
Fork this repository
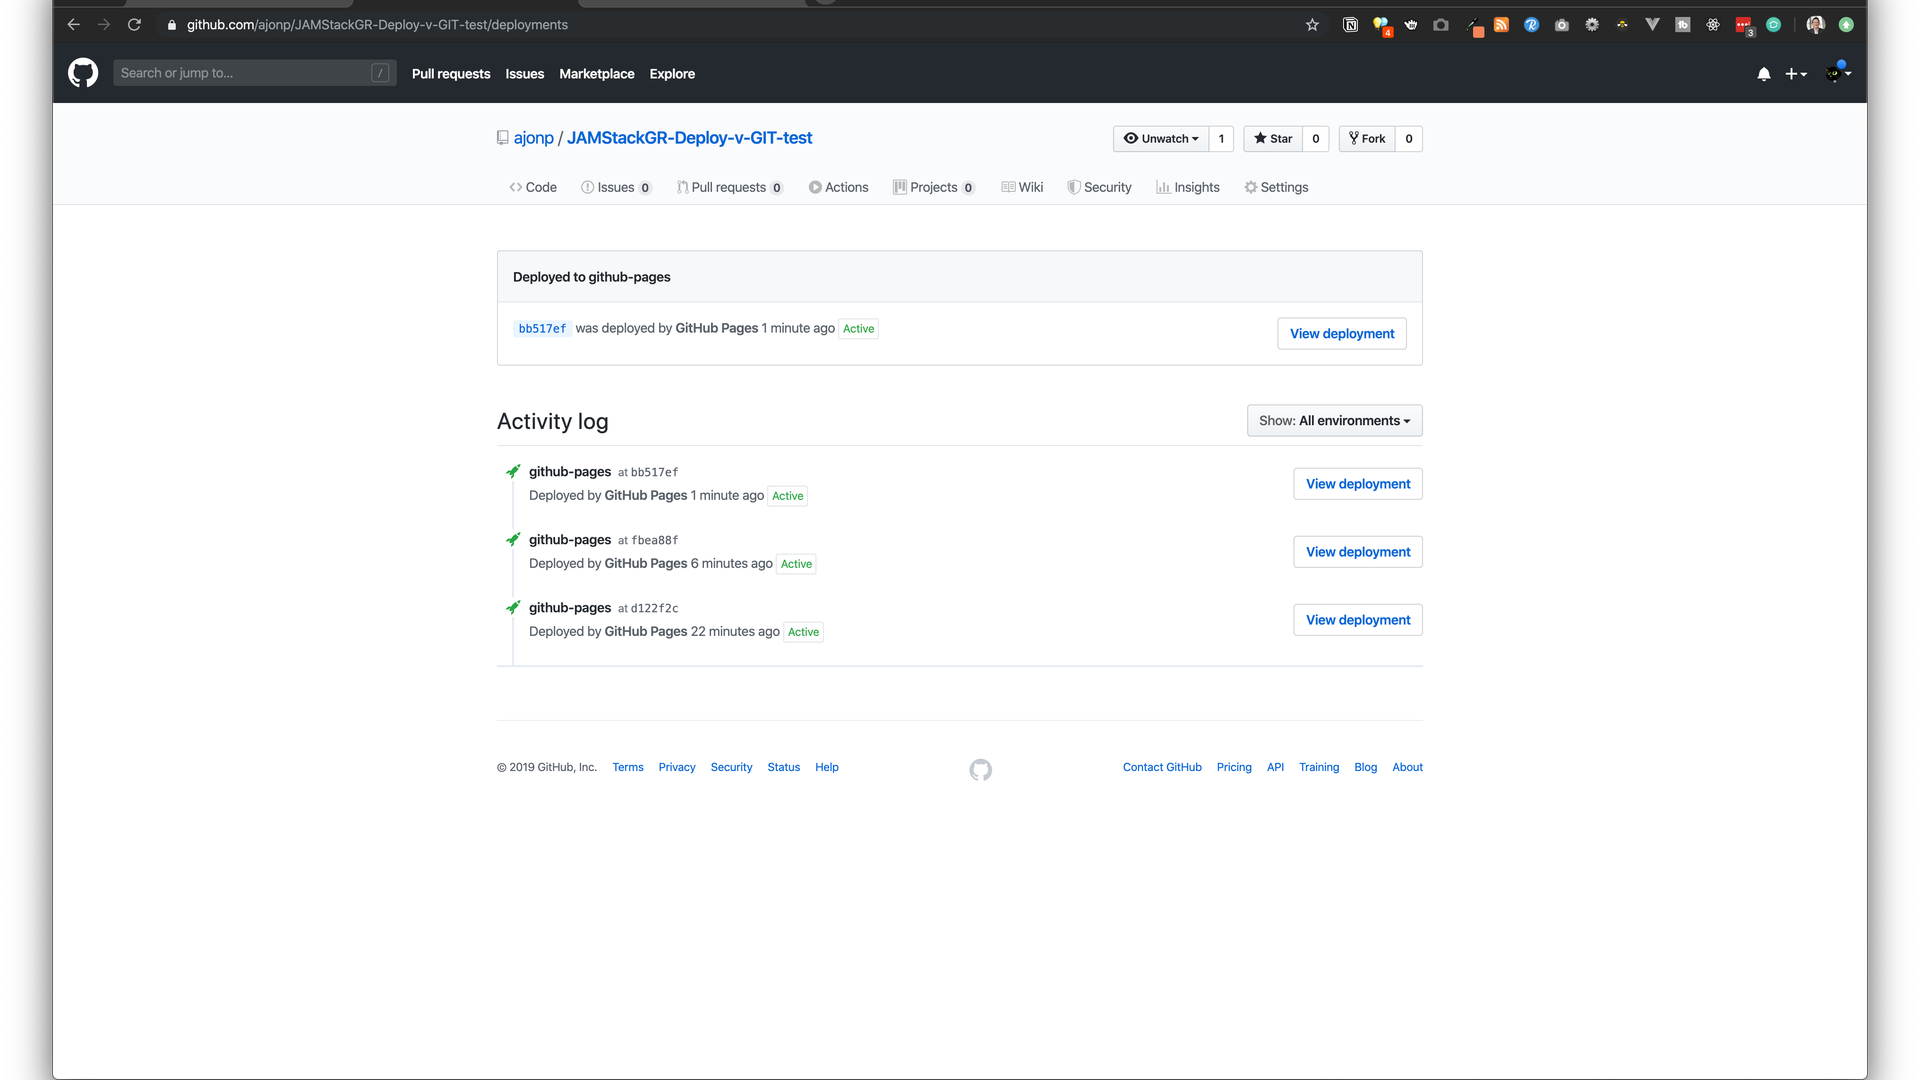1367,139
